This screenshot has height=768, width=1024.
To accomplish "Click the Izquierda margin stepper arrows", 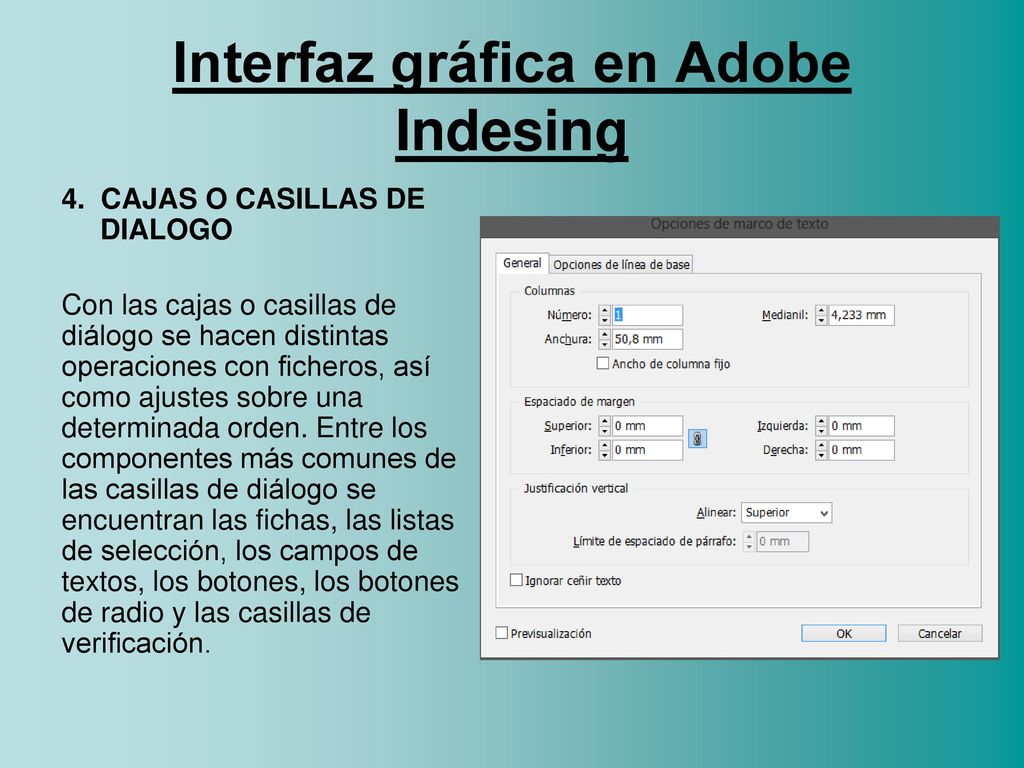I will coord(821,426).
